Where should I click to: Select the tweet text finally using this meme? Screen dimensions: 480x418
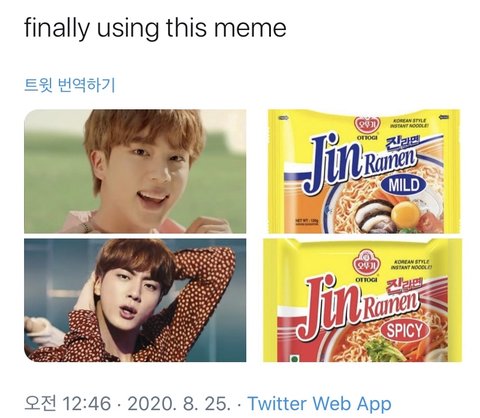[x=155, y=27]
